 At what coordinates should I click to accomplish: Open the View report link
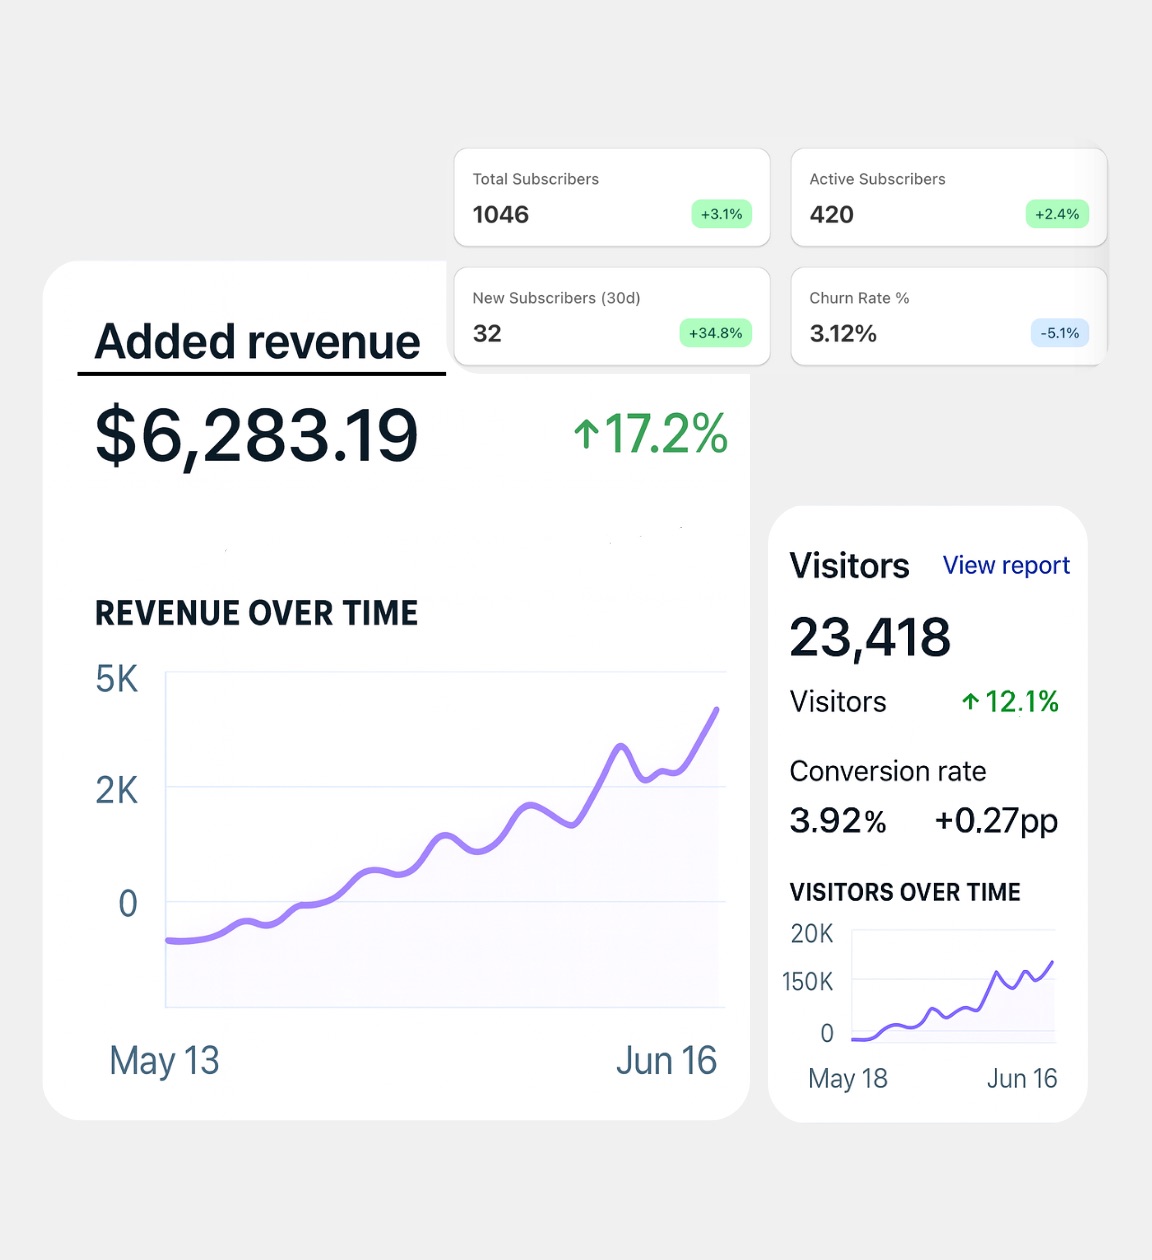(1005, 566)
